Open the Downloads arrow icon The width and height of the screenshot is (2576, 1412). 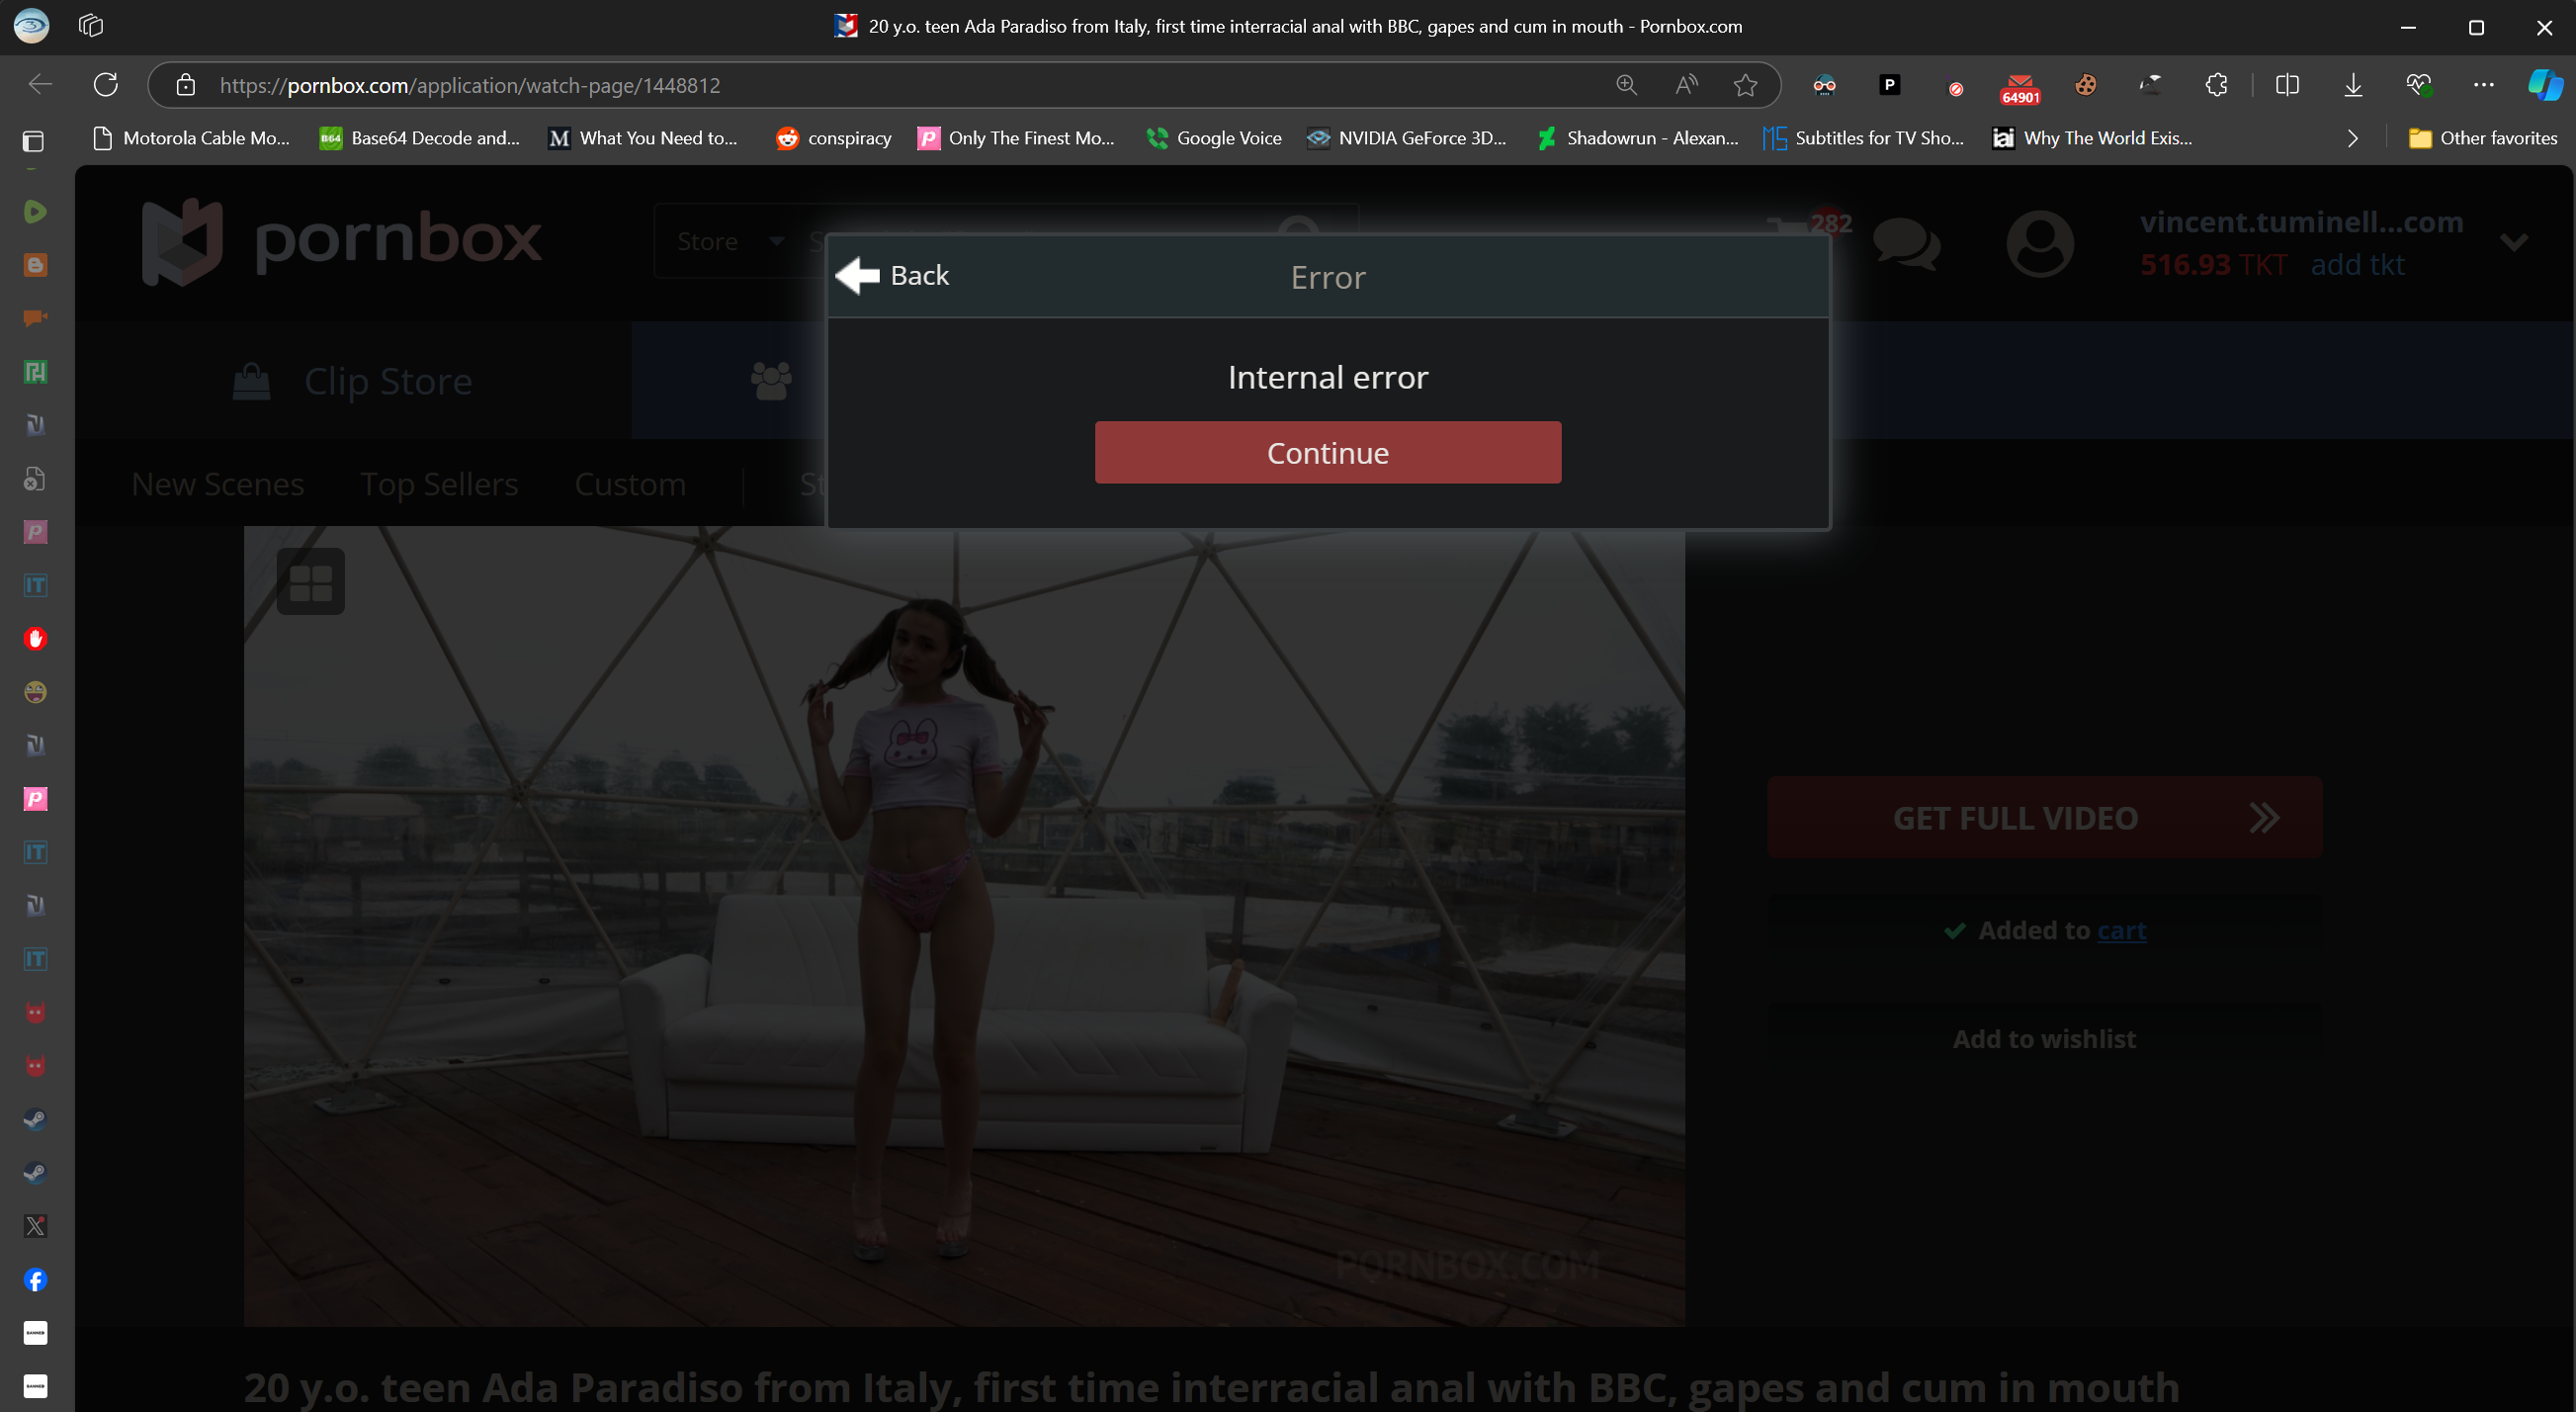[2353, 85]
